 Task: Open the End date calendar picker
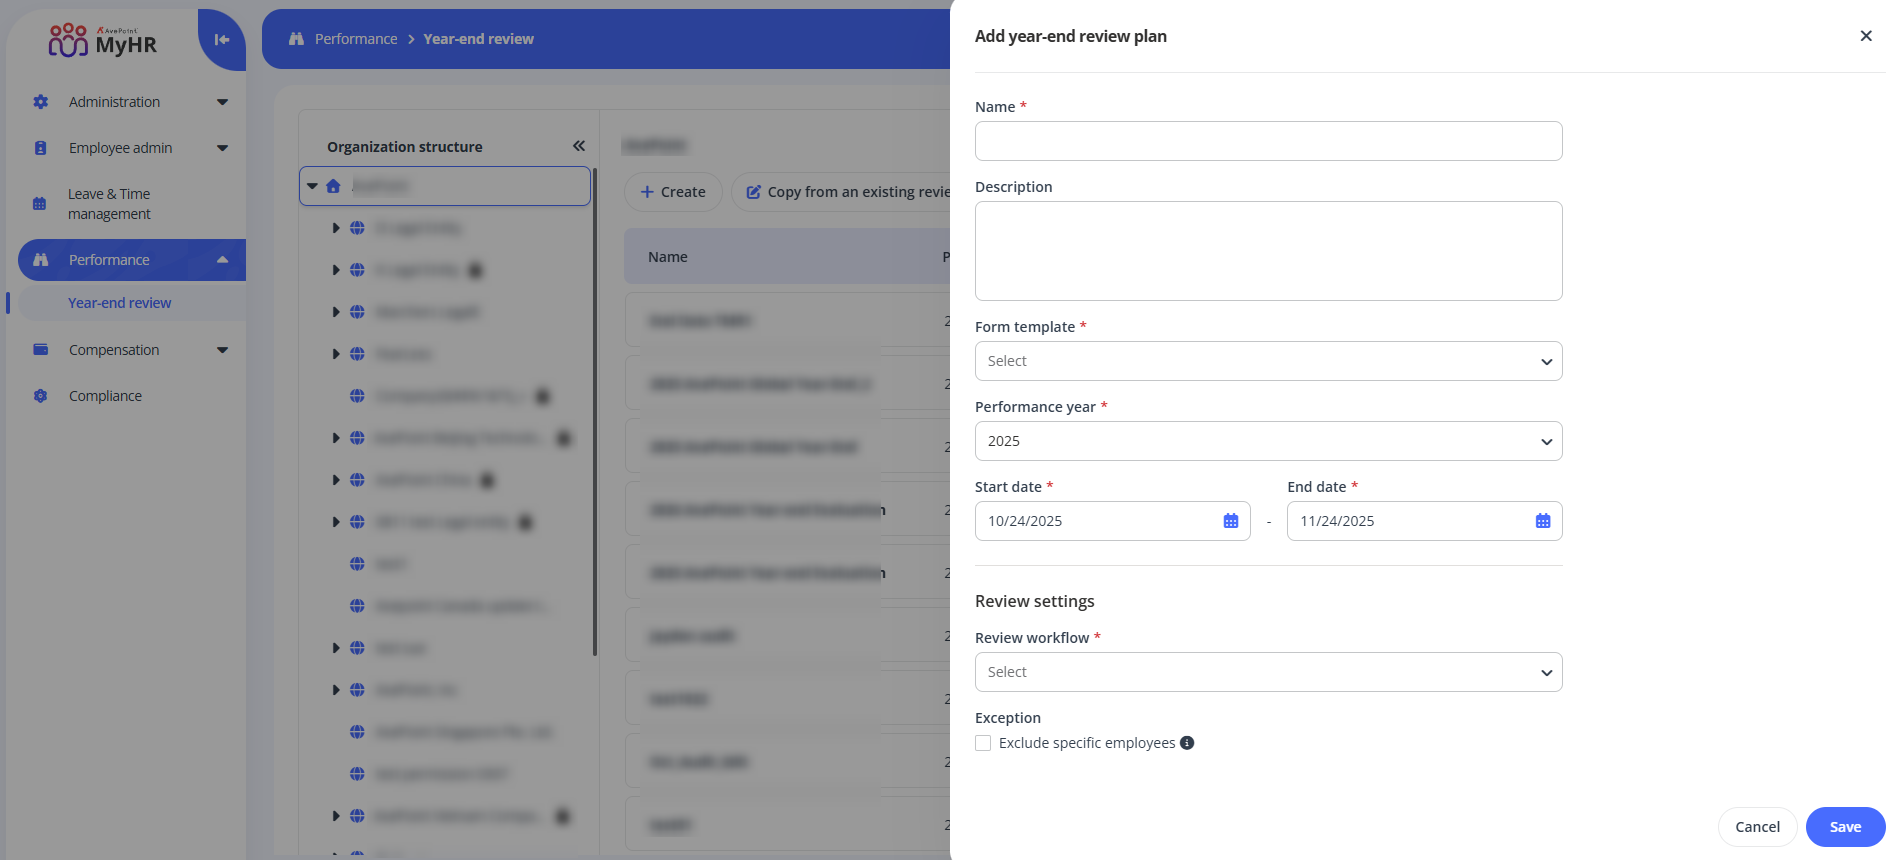[1543, 521]
